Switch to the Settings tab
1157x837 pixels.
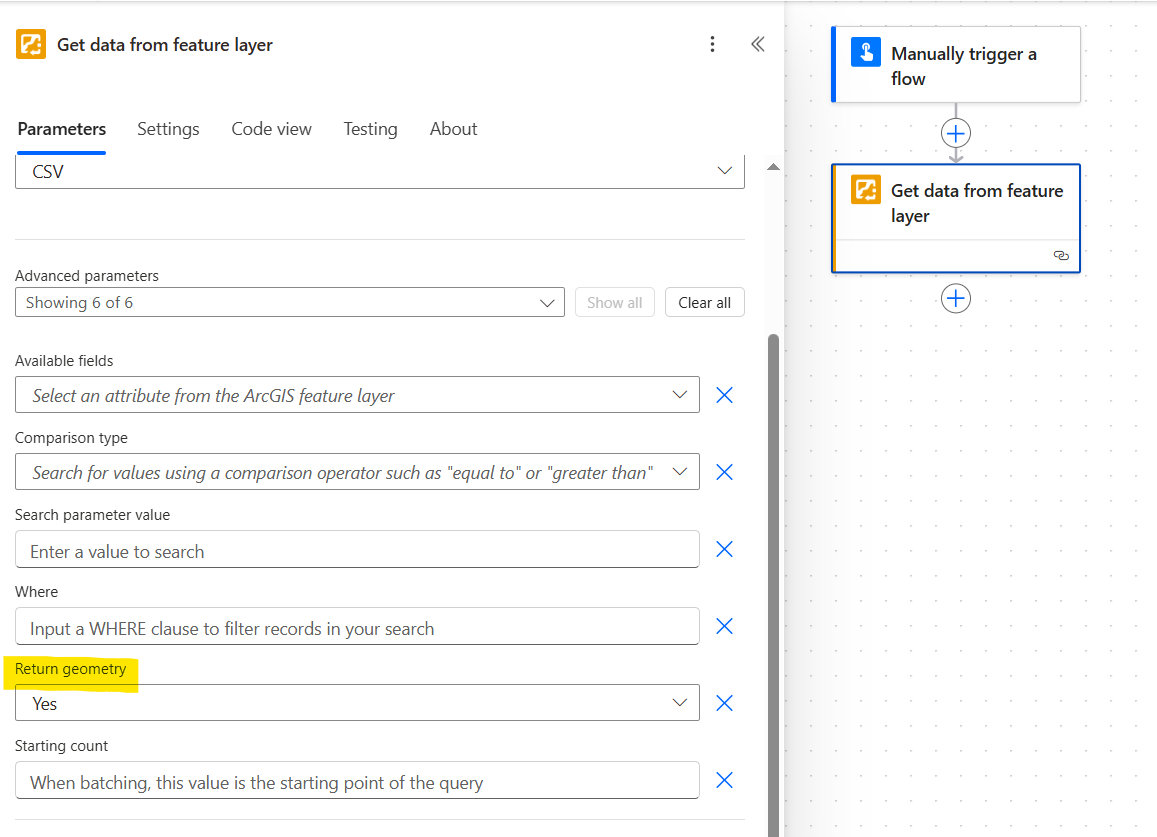coord(168,128)
